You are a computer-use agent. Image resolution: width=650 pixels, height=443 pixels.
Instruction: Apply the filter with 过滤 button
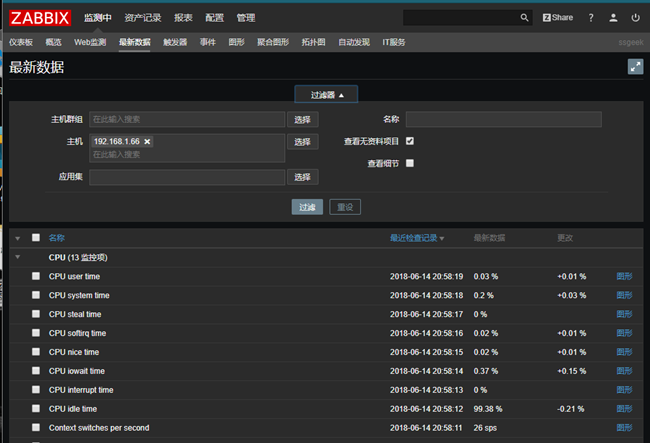307,207
